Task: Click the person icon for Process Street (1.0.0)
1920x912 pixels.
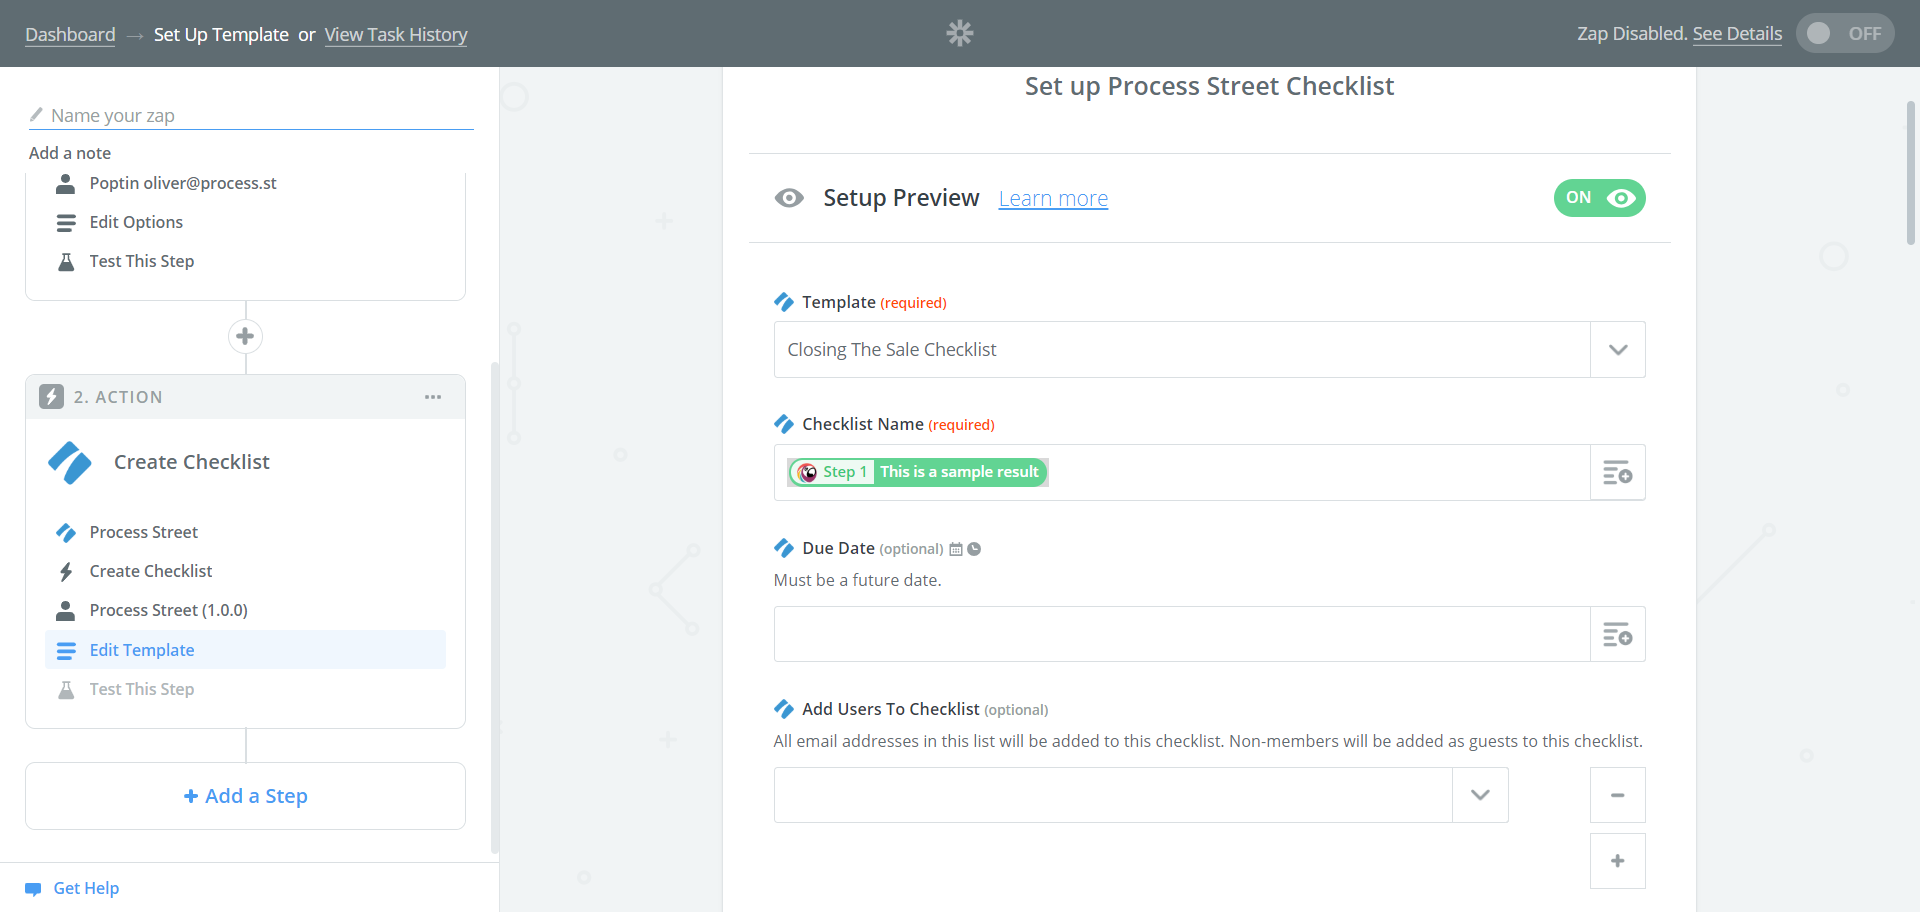Action: click(x=66, y=610)
